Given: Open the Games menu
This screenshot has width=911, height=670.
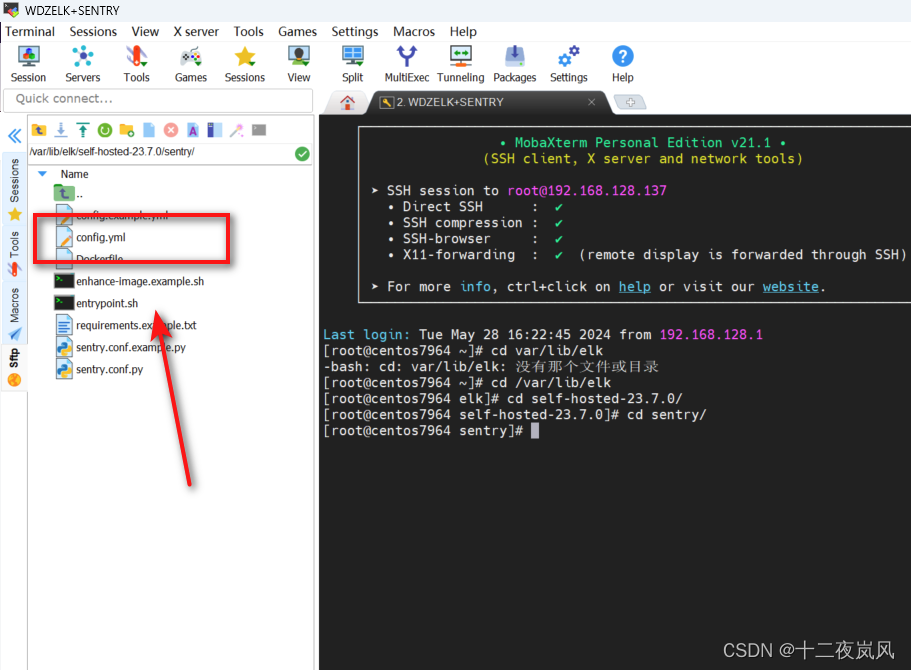Looking at the screenshot, I should tap(297, 31).
